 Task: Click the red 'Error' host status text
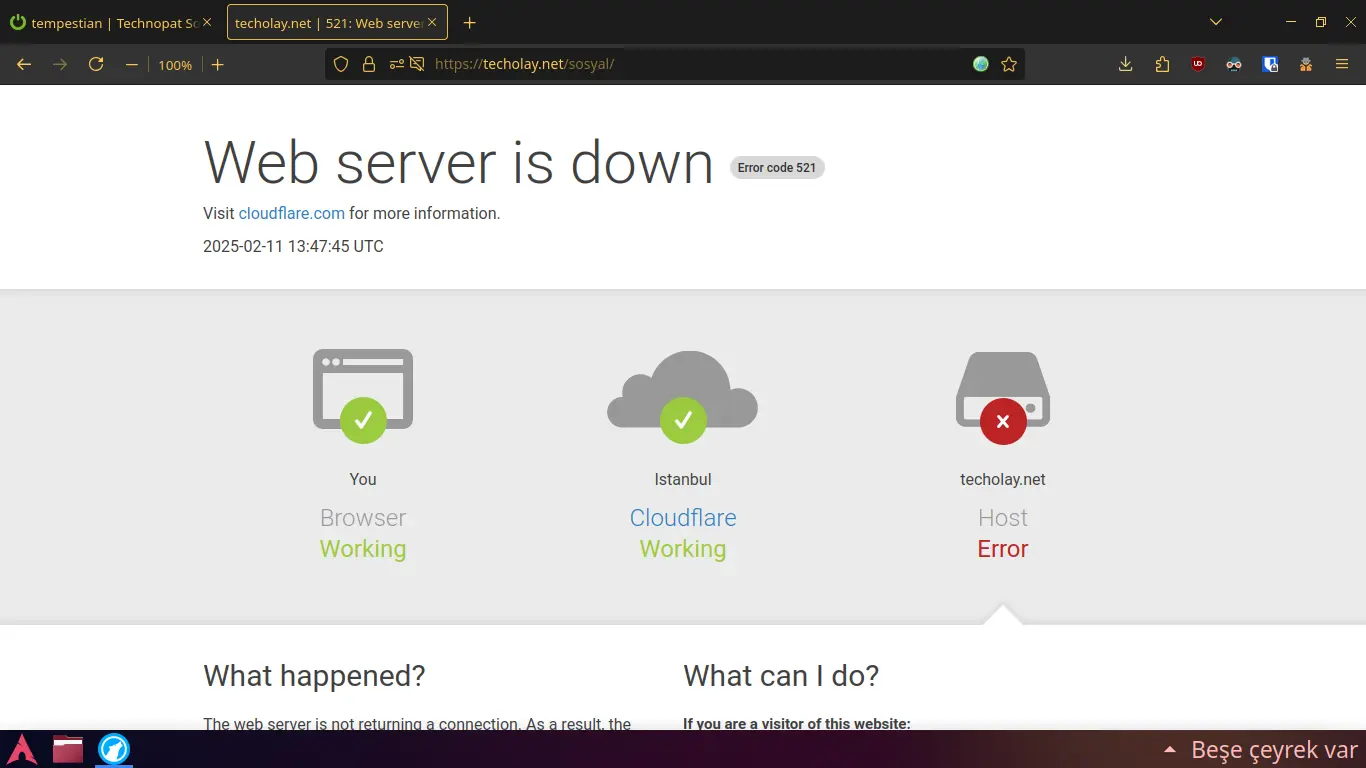[x=1003, y=549]
